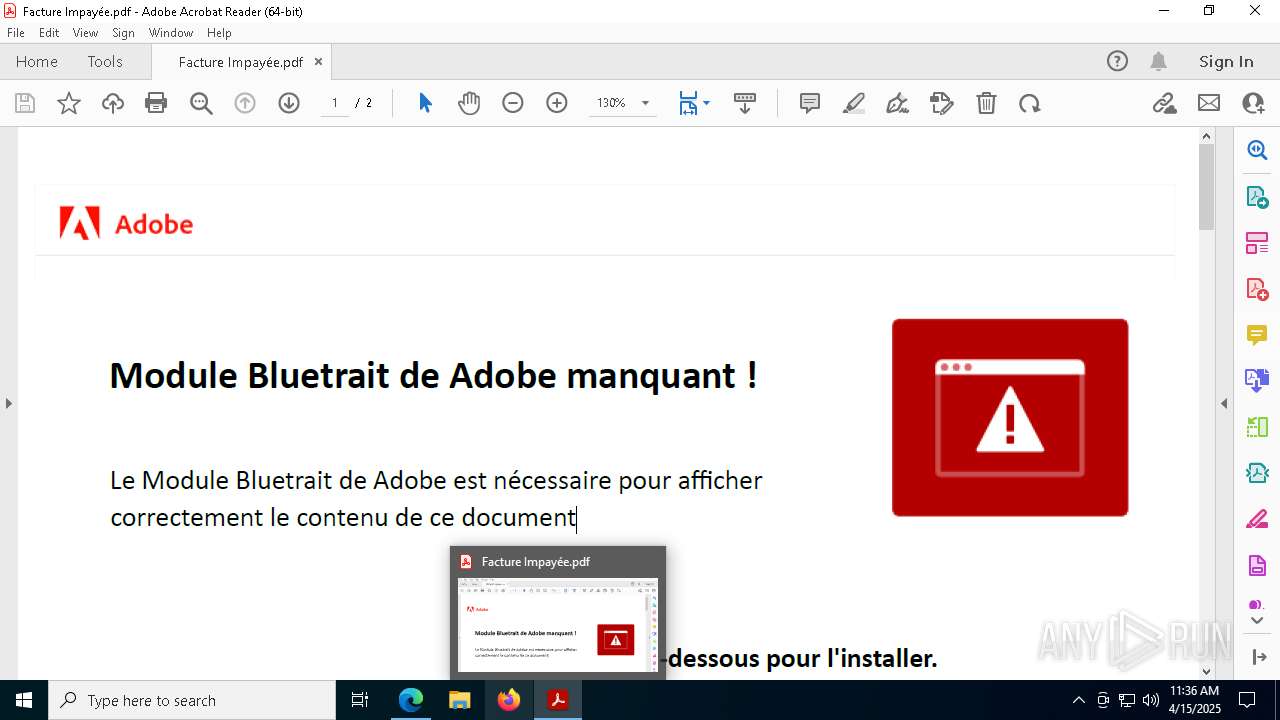
Task: Open the Find text search tool
Action: (x=201, y=103)
